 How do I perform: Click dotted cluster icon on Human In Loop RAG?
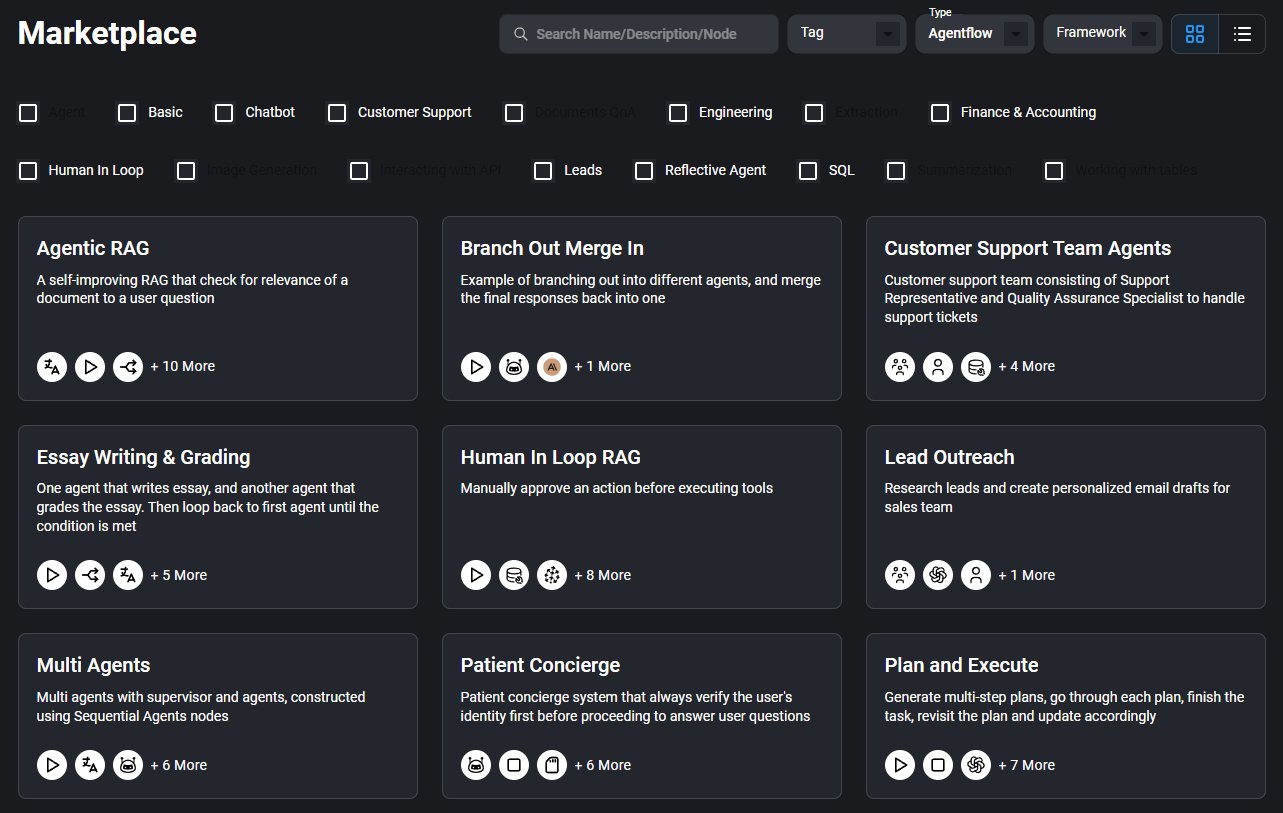coord(552,575)
